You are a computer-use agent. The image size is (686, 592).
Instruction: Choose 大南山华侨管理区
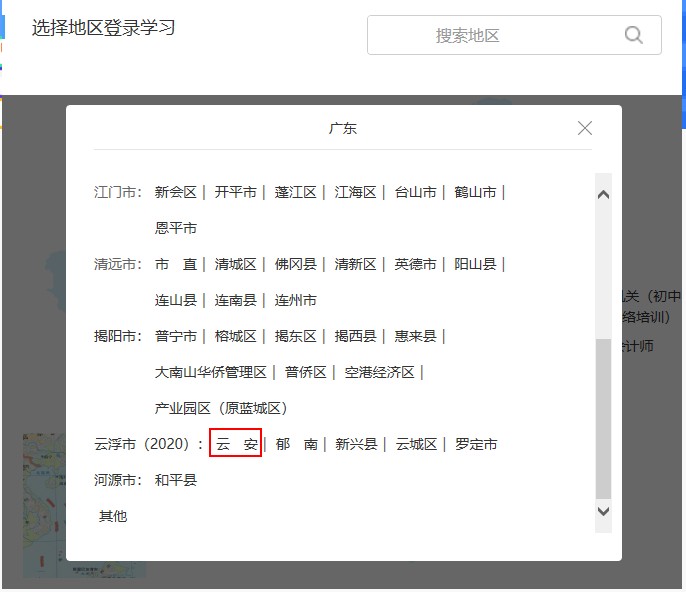pyautogui.click(x=210, y=372)
